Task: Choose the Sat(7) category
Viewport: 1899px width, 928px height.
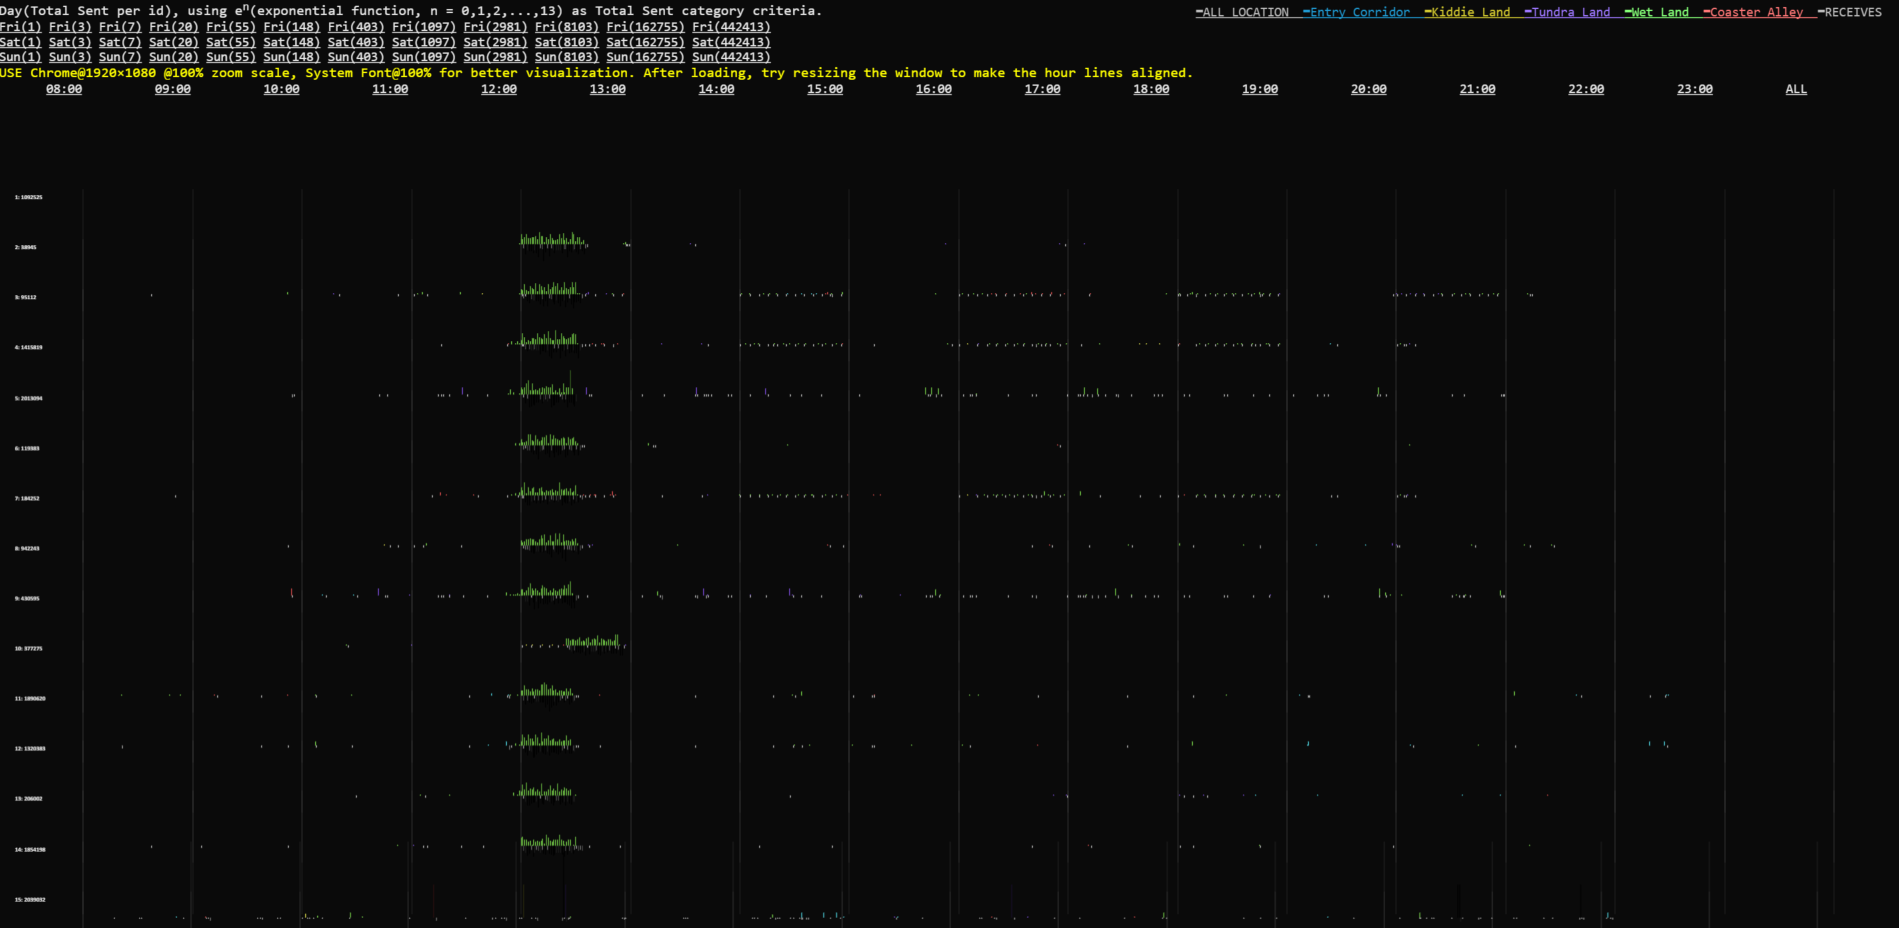Action: pyautogui.click(x=120, y=42)
